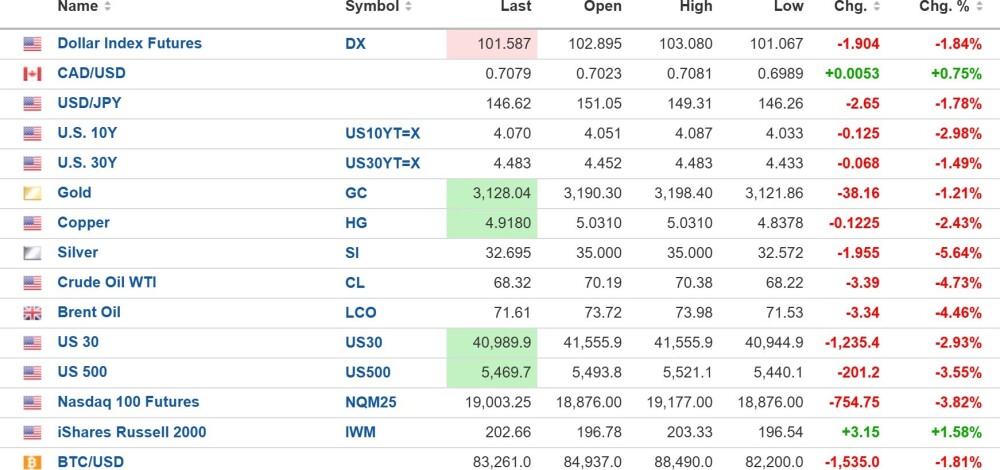The height and width of the screenshot is (470, 1000).
Task: Open the Nasdaq 100 Futures link
Action: pyautogui.click(x=128, y=401)
